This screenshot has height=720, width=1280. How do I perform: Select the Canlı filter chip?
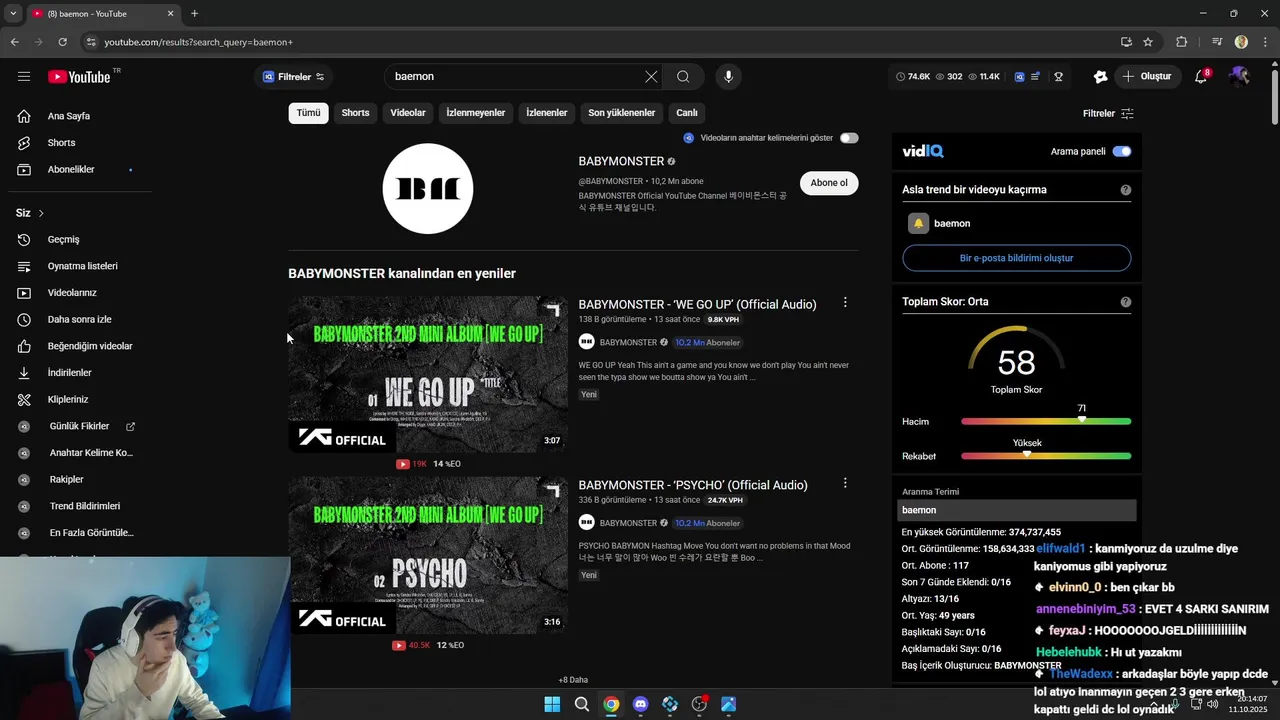687,113
